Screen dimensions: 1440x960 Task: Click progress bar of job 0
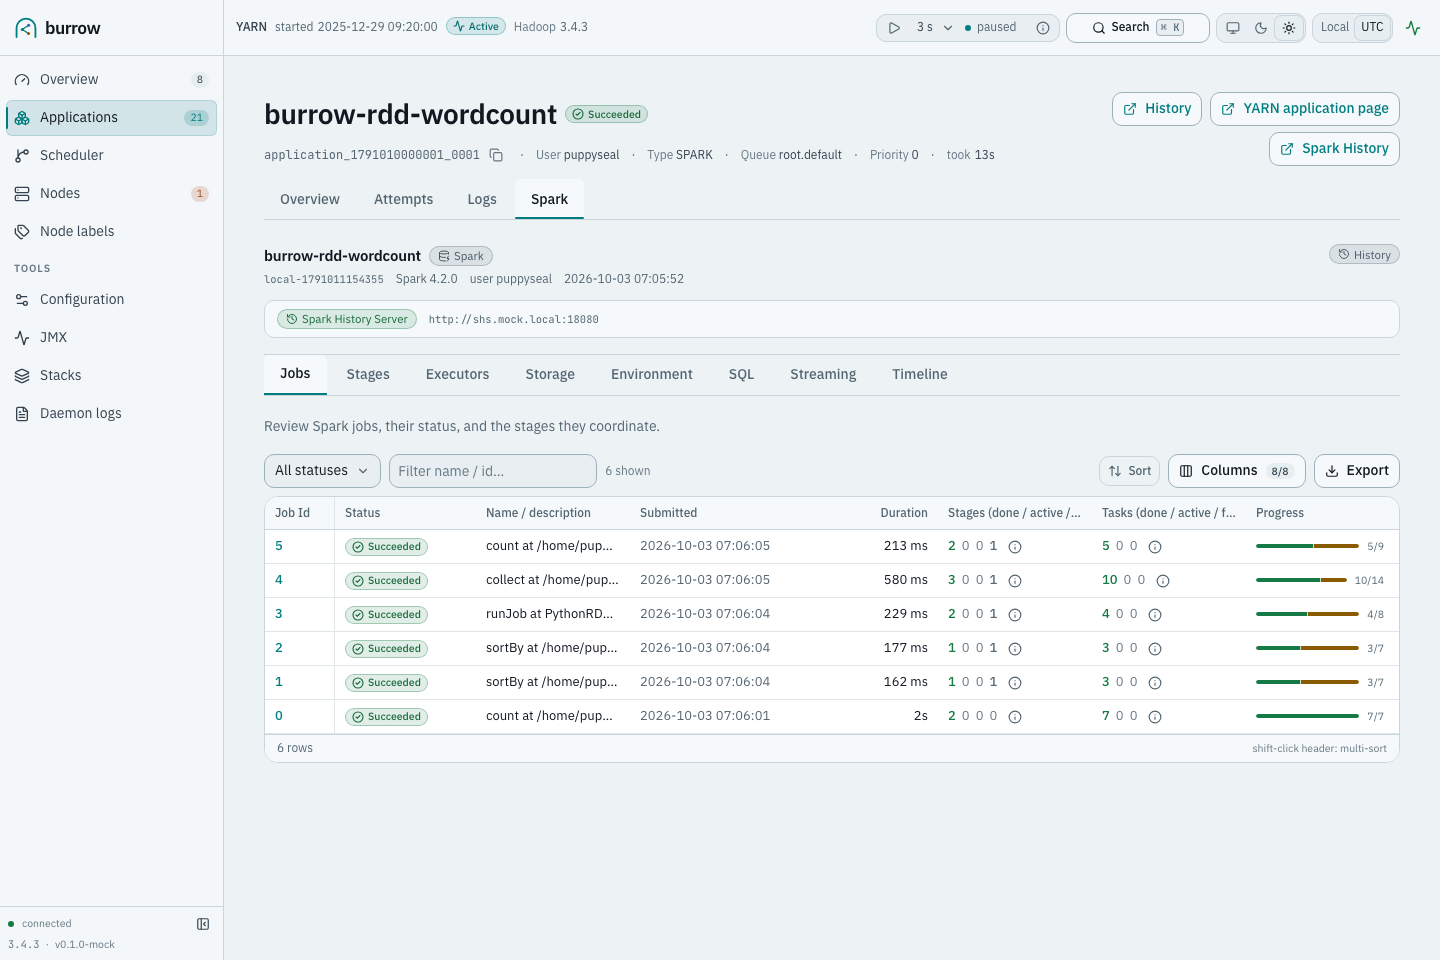pyautogui.click(x=1307, y=716)
